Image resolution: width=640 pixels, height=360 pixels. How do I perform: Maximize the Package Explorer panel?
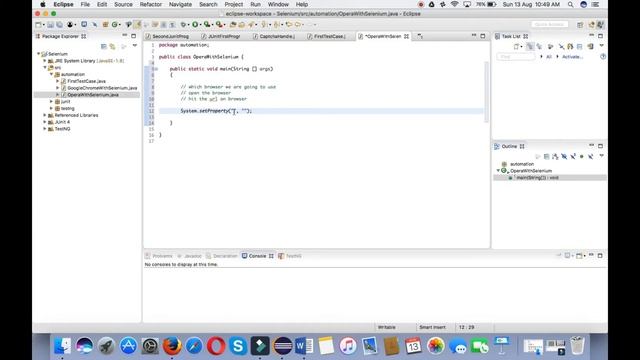pyautogui.click(x=133, y=36)
